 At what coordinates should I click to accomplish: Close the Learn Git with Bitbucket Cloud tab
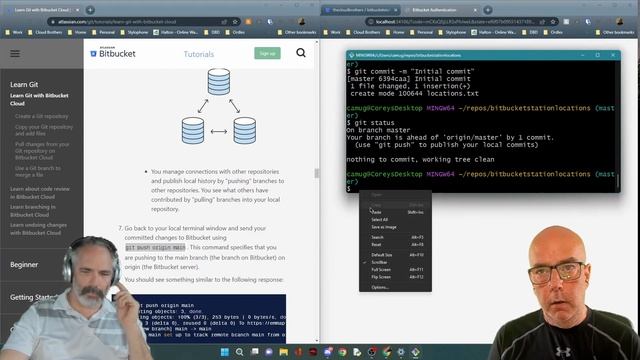[x=78, y=10]
